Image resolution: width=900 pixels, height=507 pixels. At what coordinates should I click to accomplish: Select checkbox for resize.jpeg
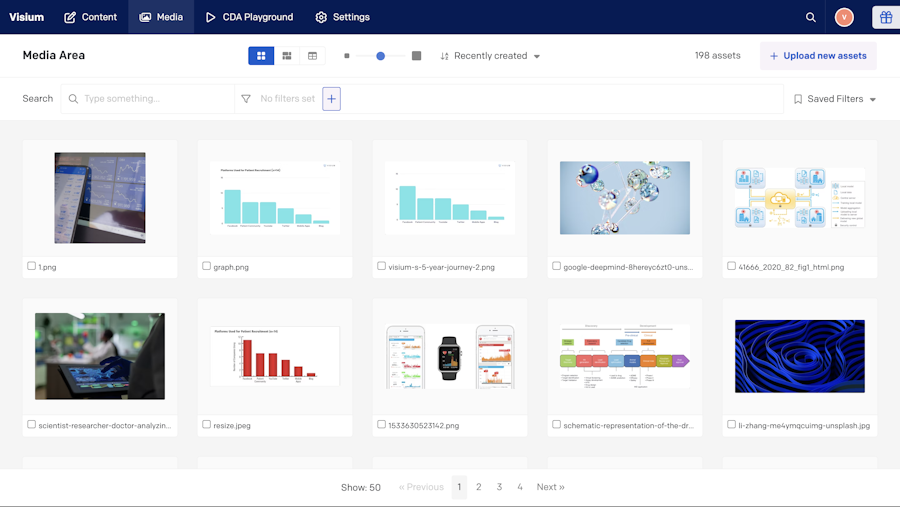click(x=207, y=424)
